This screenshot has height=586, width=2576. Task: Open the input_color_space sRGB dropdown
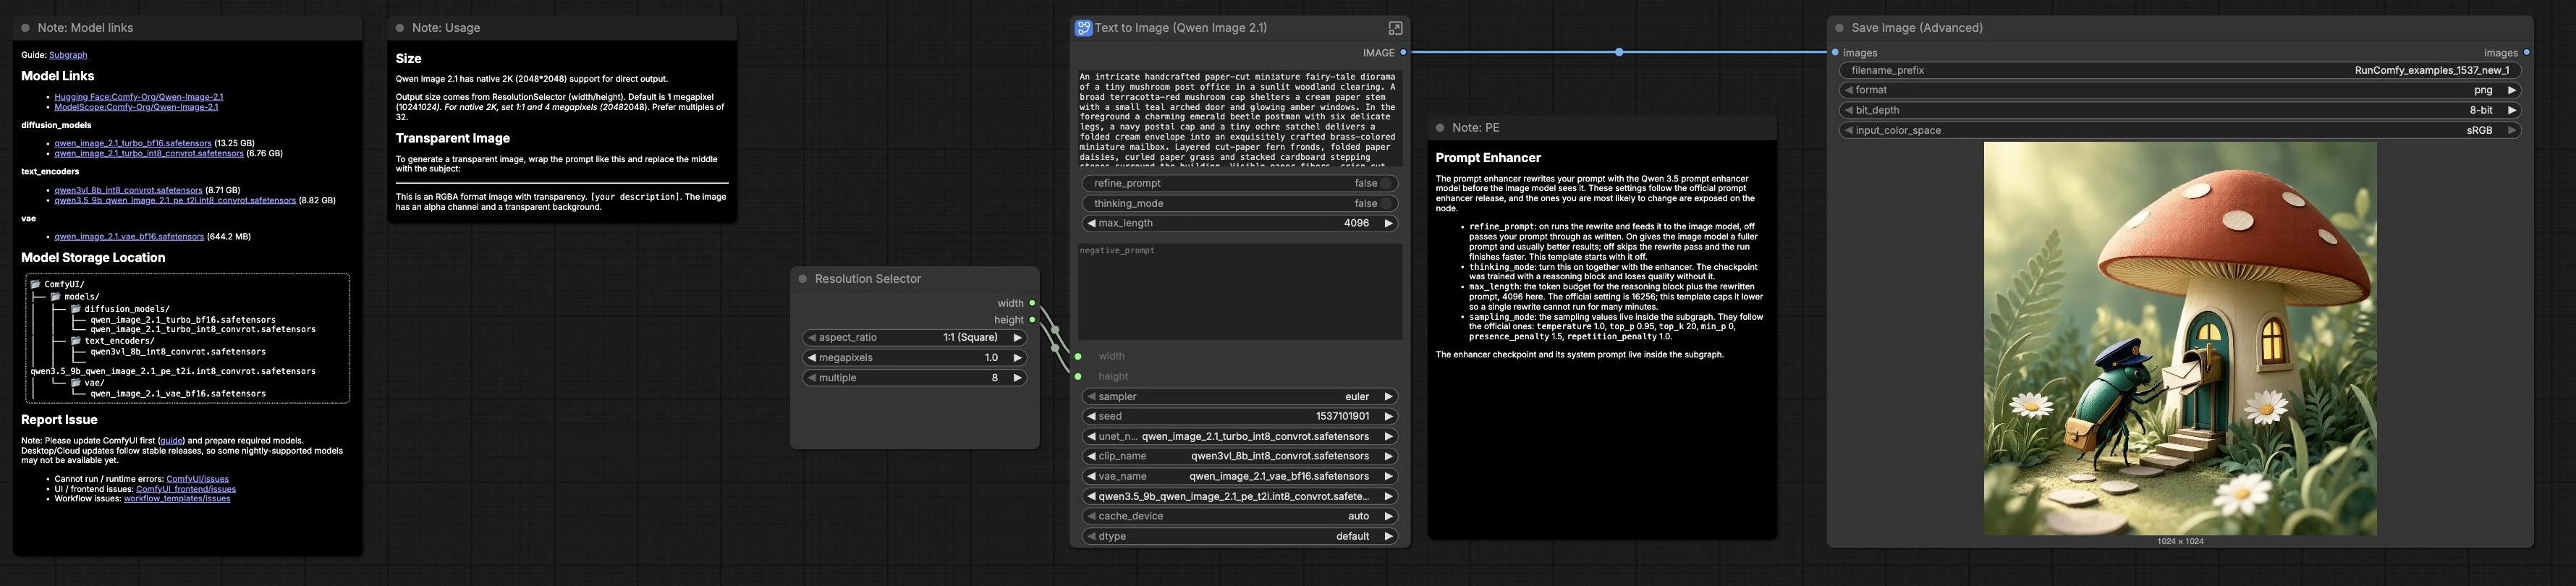(2180, 130)
